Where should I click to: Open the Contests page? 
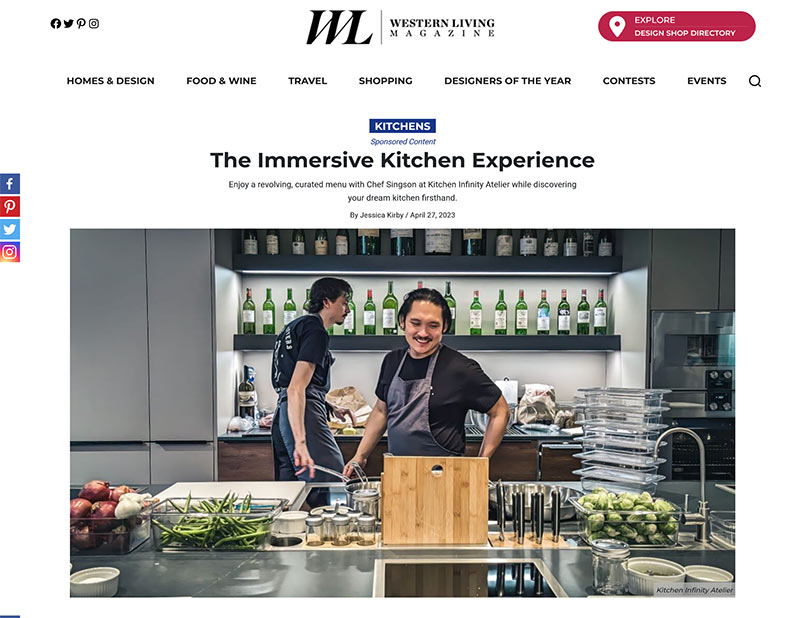[x=629, y=81]
